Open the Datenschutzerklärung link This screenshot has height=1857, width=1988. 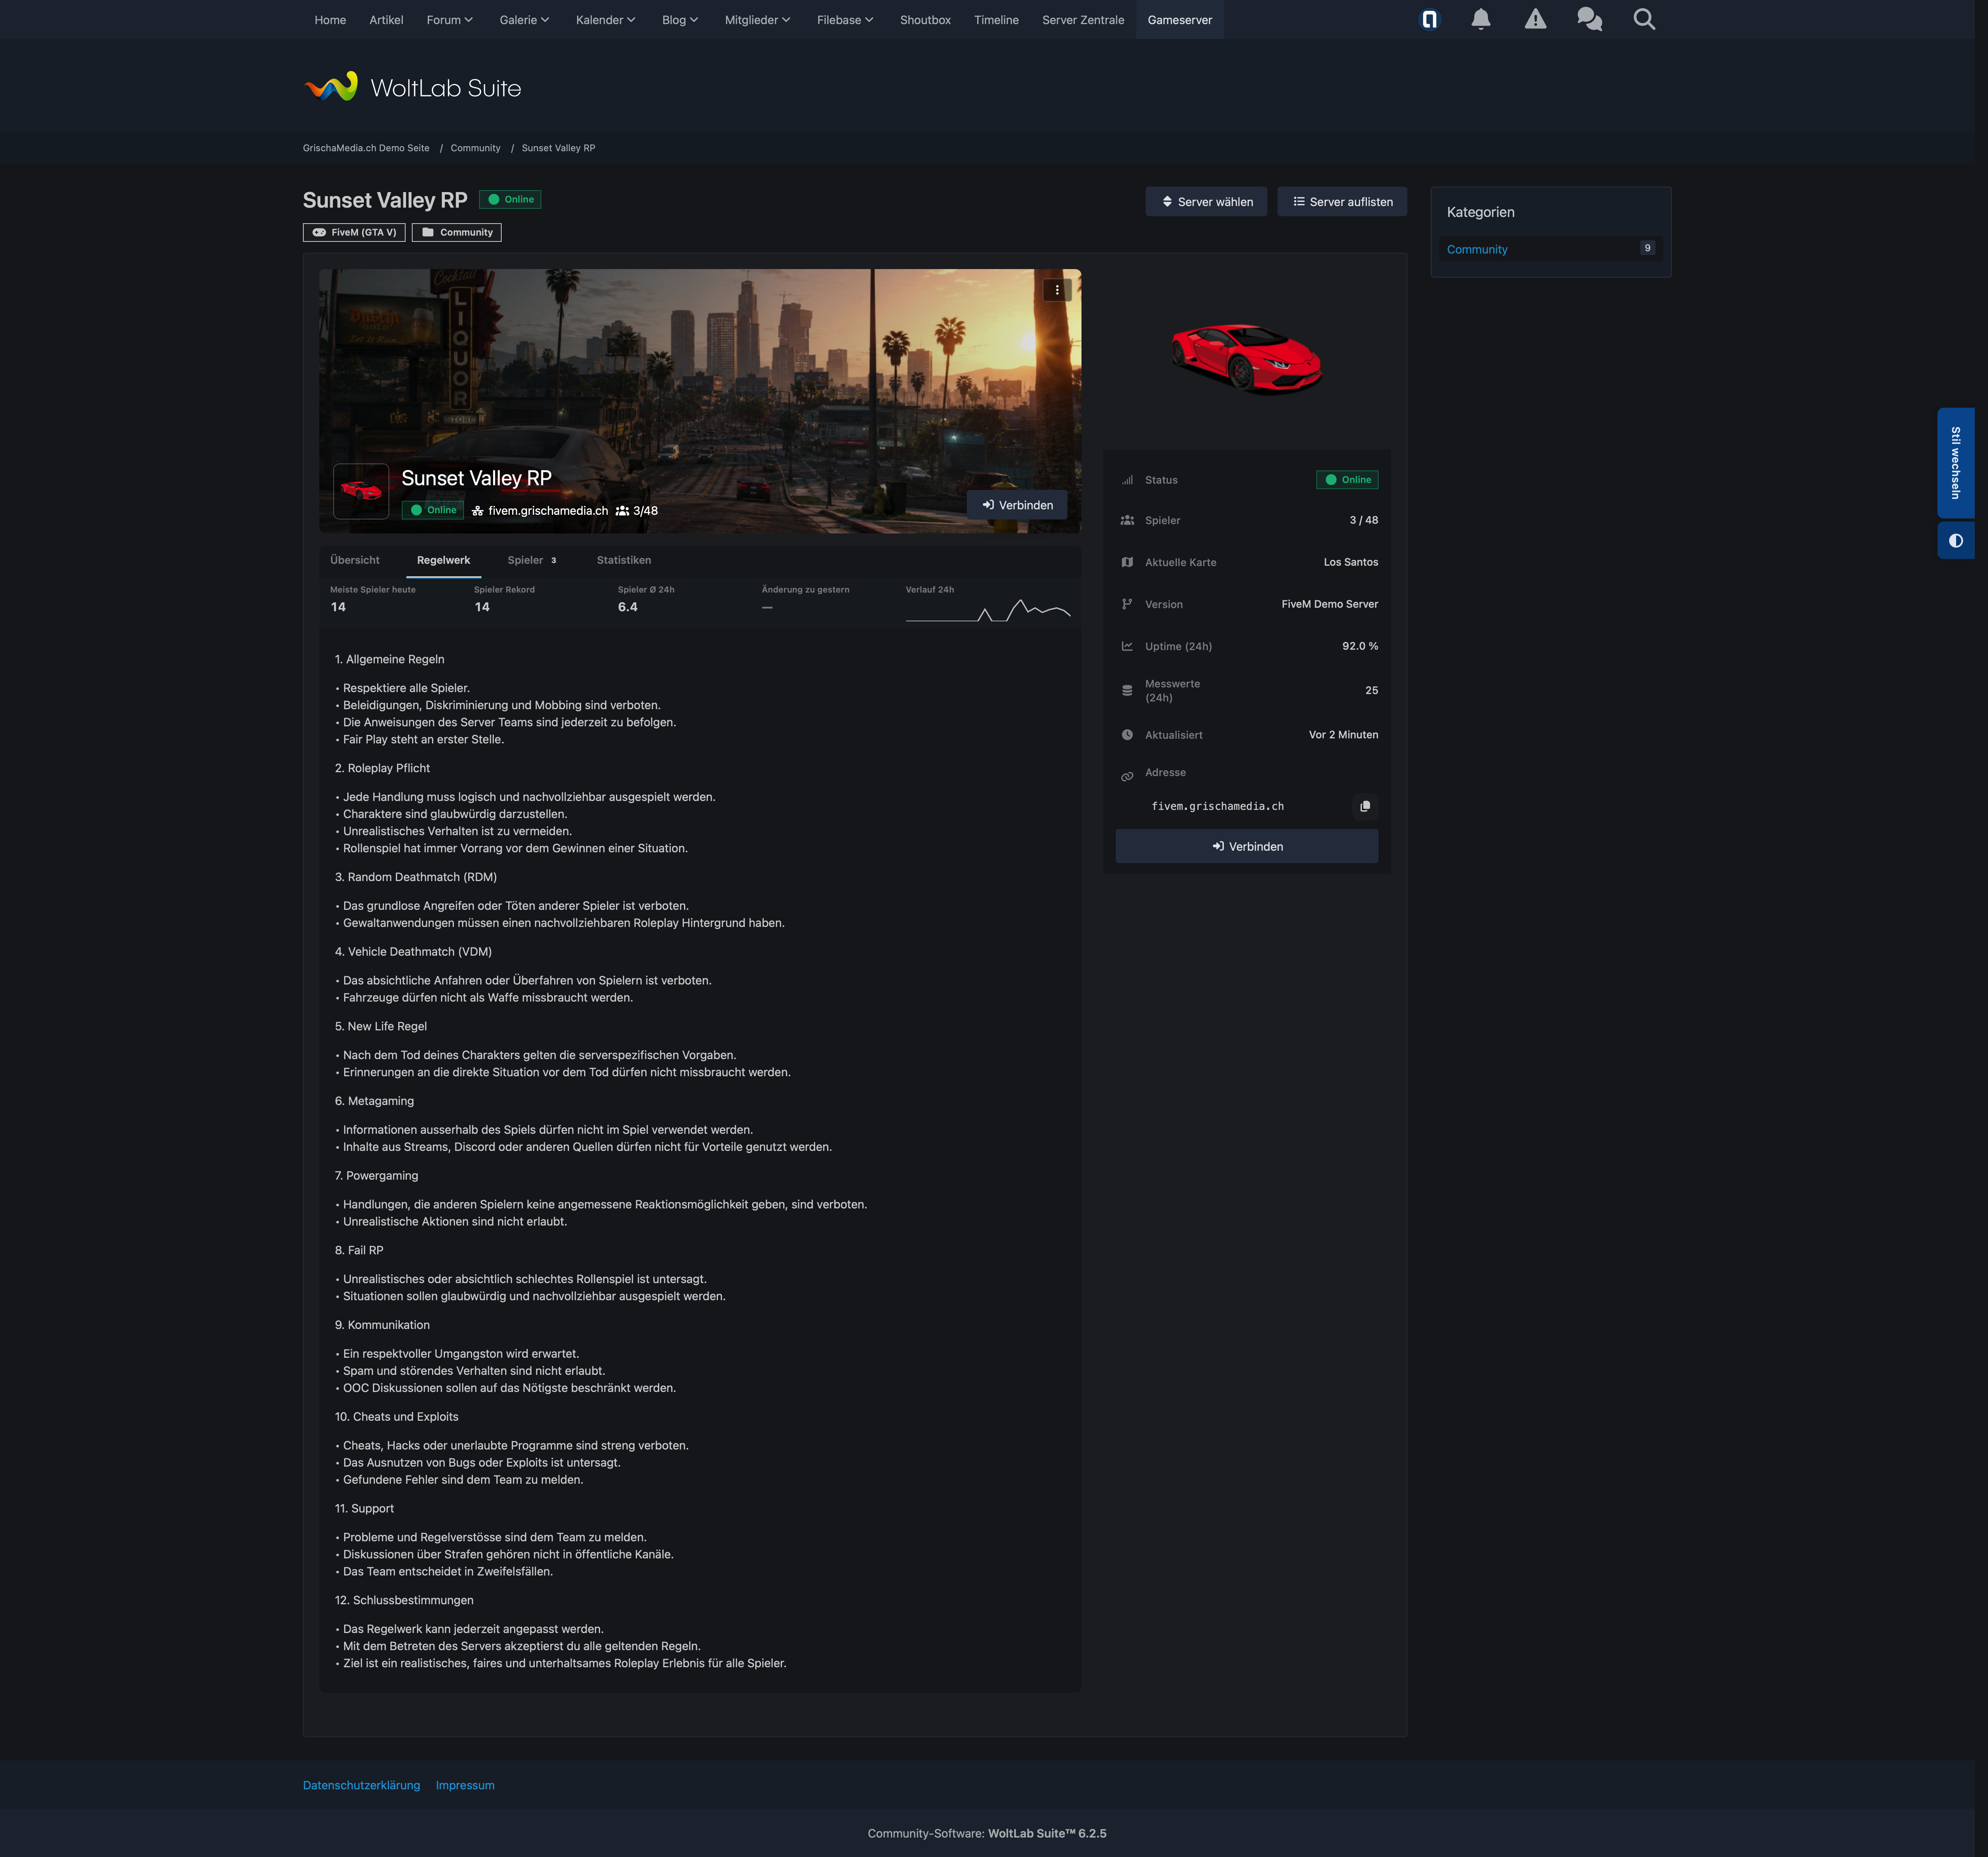(x=361, y=1785)
